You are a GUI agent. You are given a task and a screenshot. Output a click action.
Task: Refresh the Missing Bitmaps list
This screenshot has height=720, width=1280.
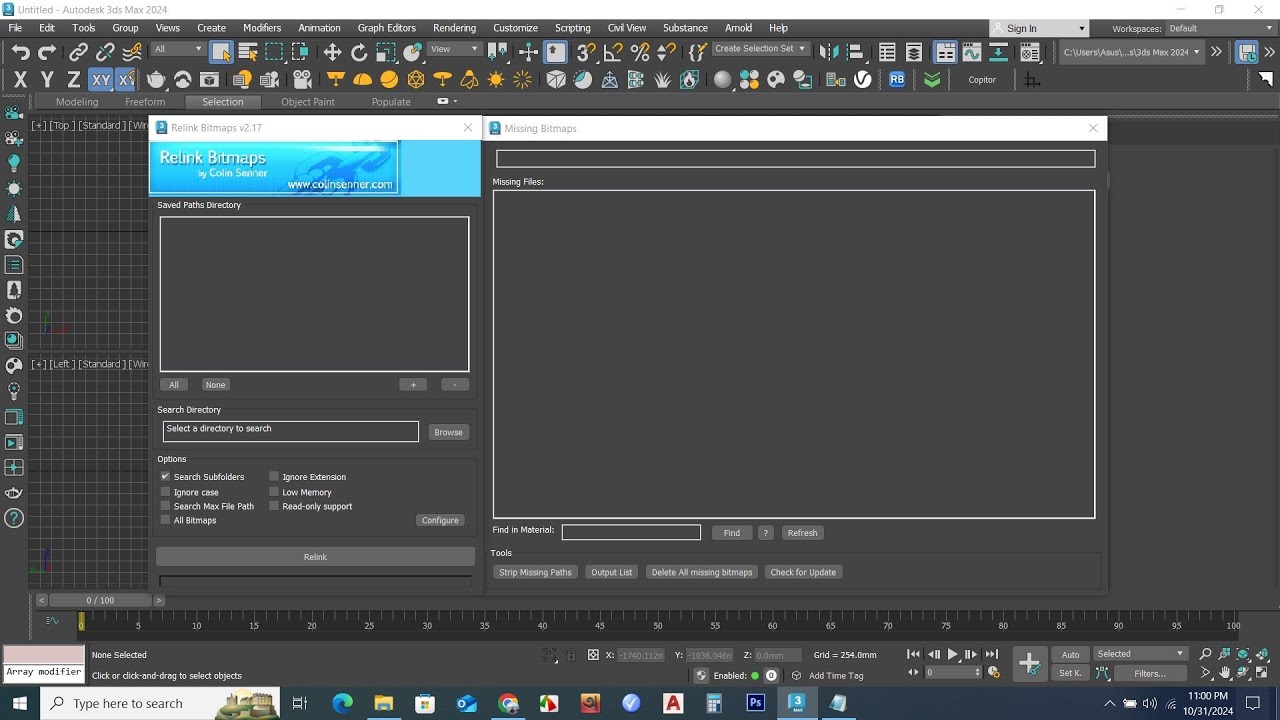click(x=802, y=533)
